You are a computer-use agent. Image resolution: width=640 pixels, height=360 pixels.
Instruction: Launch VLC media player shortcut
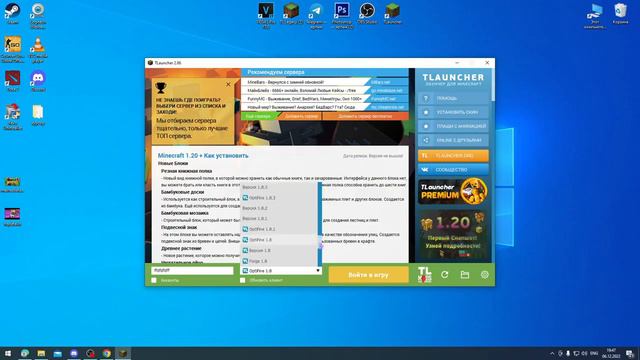(38, 50)
